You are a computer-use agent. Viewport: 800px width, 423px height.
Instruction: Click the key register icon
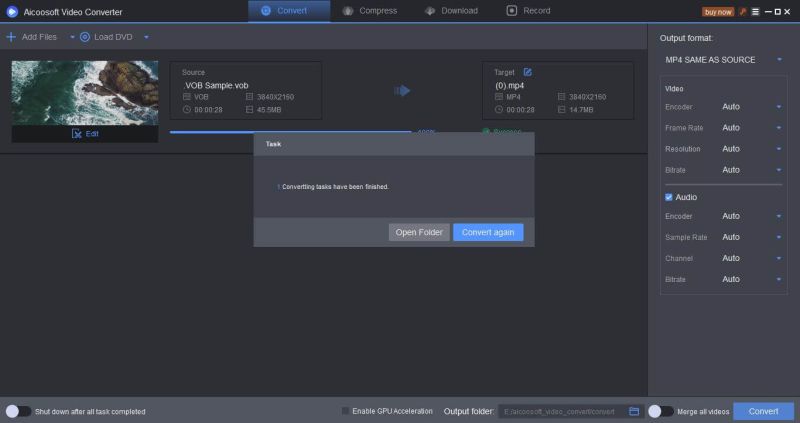click(742, 11)
